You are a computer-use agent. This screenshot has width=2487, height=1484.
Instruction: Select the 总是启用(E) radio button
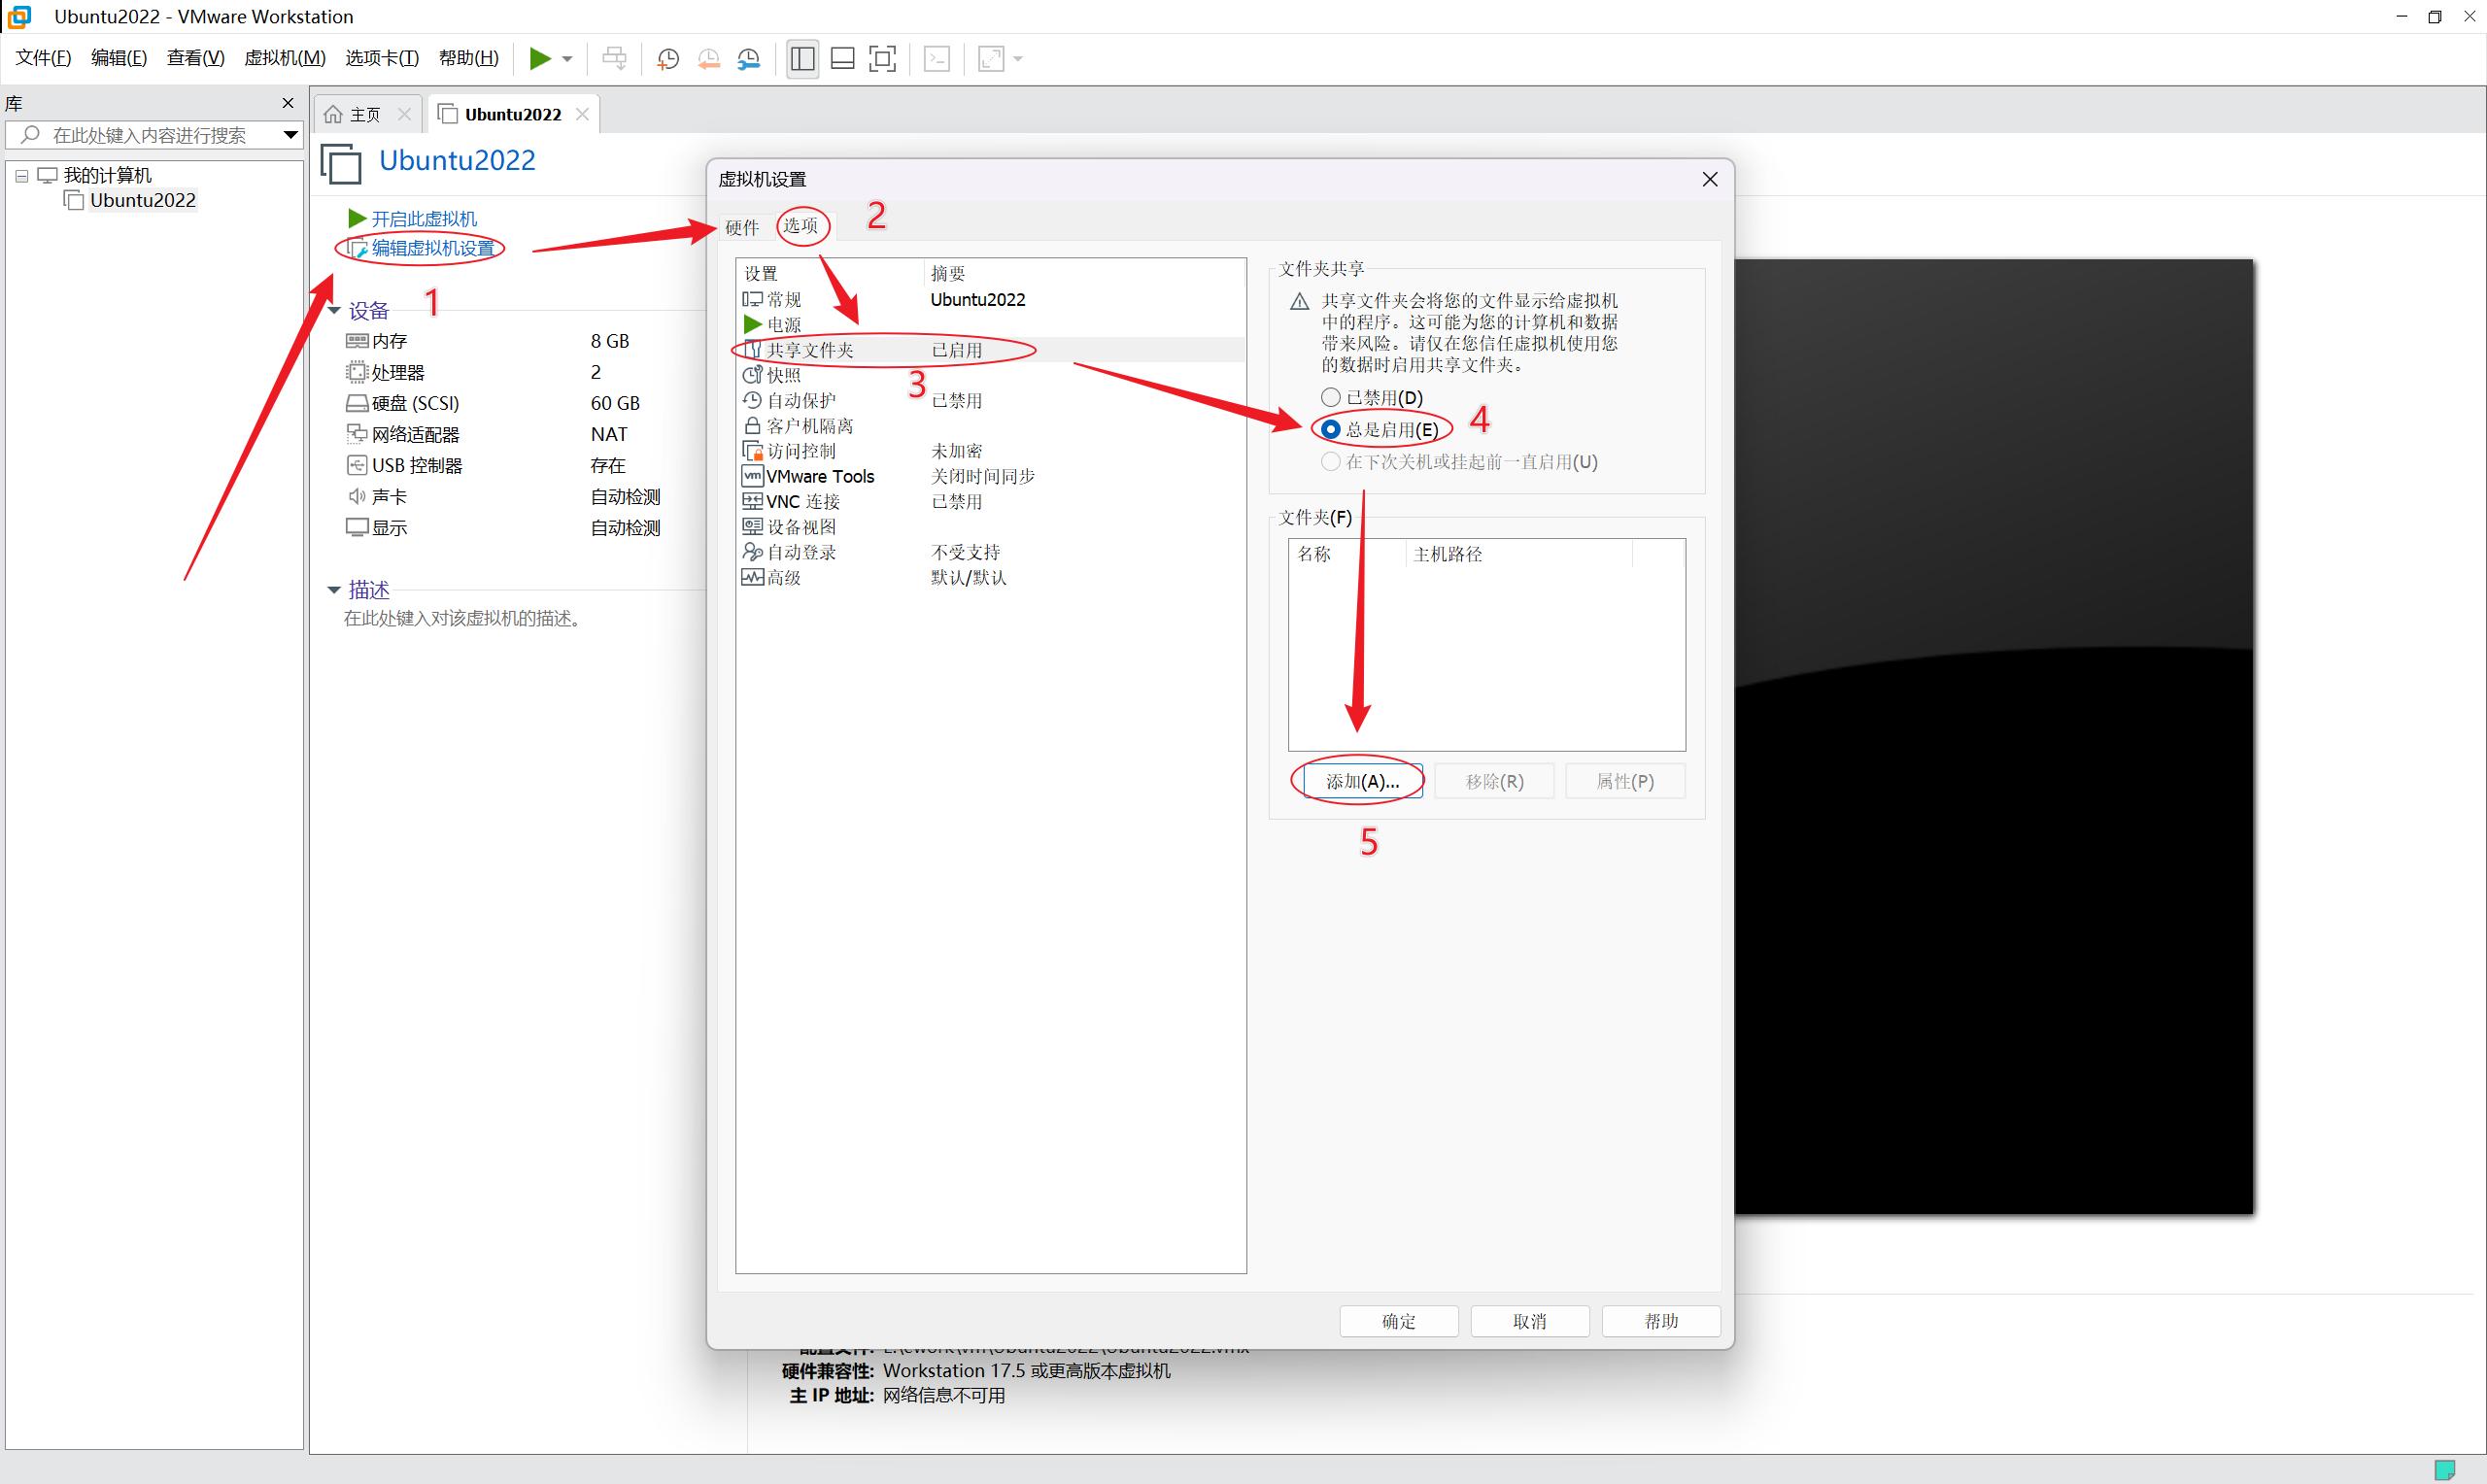click(x=1330, y=429)
